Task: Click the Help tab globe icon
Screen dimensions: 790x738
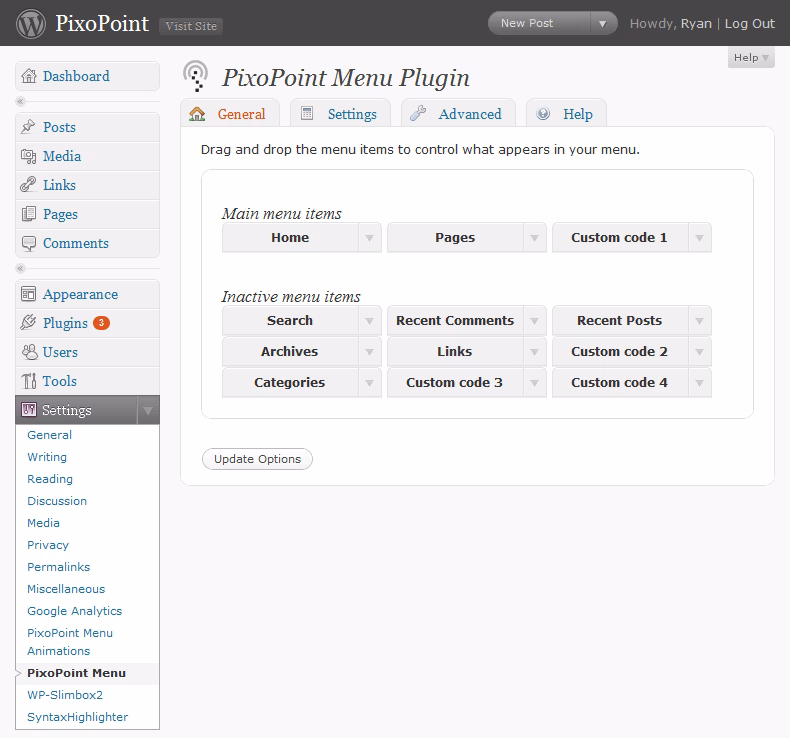Action: click(543, 113)
